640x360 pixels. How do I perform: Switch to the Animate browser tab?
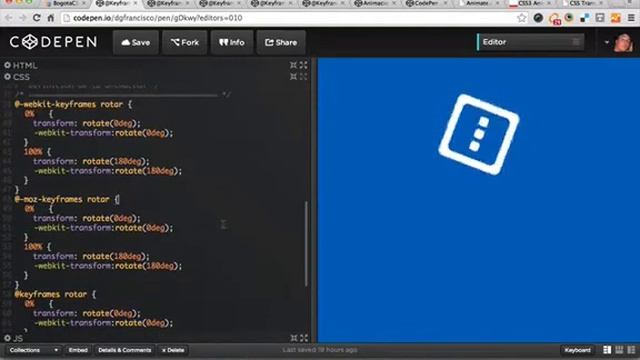(478, 4)
